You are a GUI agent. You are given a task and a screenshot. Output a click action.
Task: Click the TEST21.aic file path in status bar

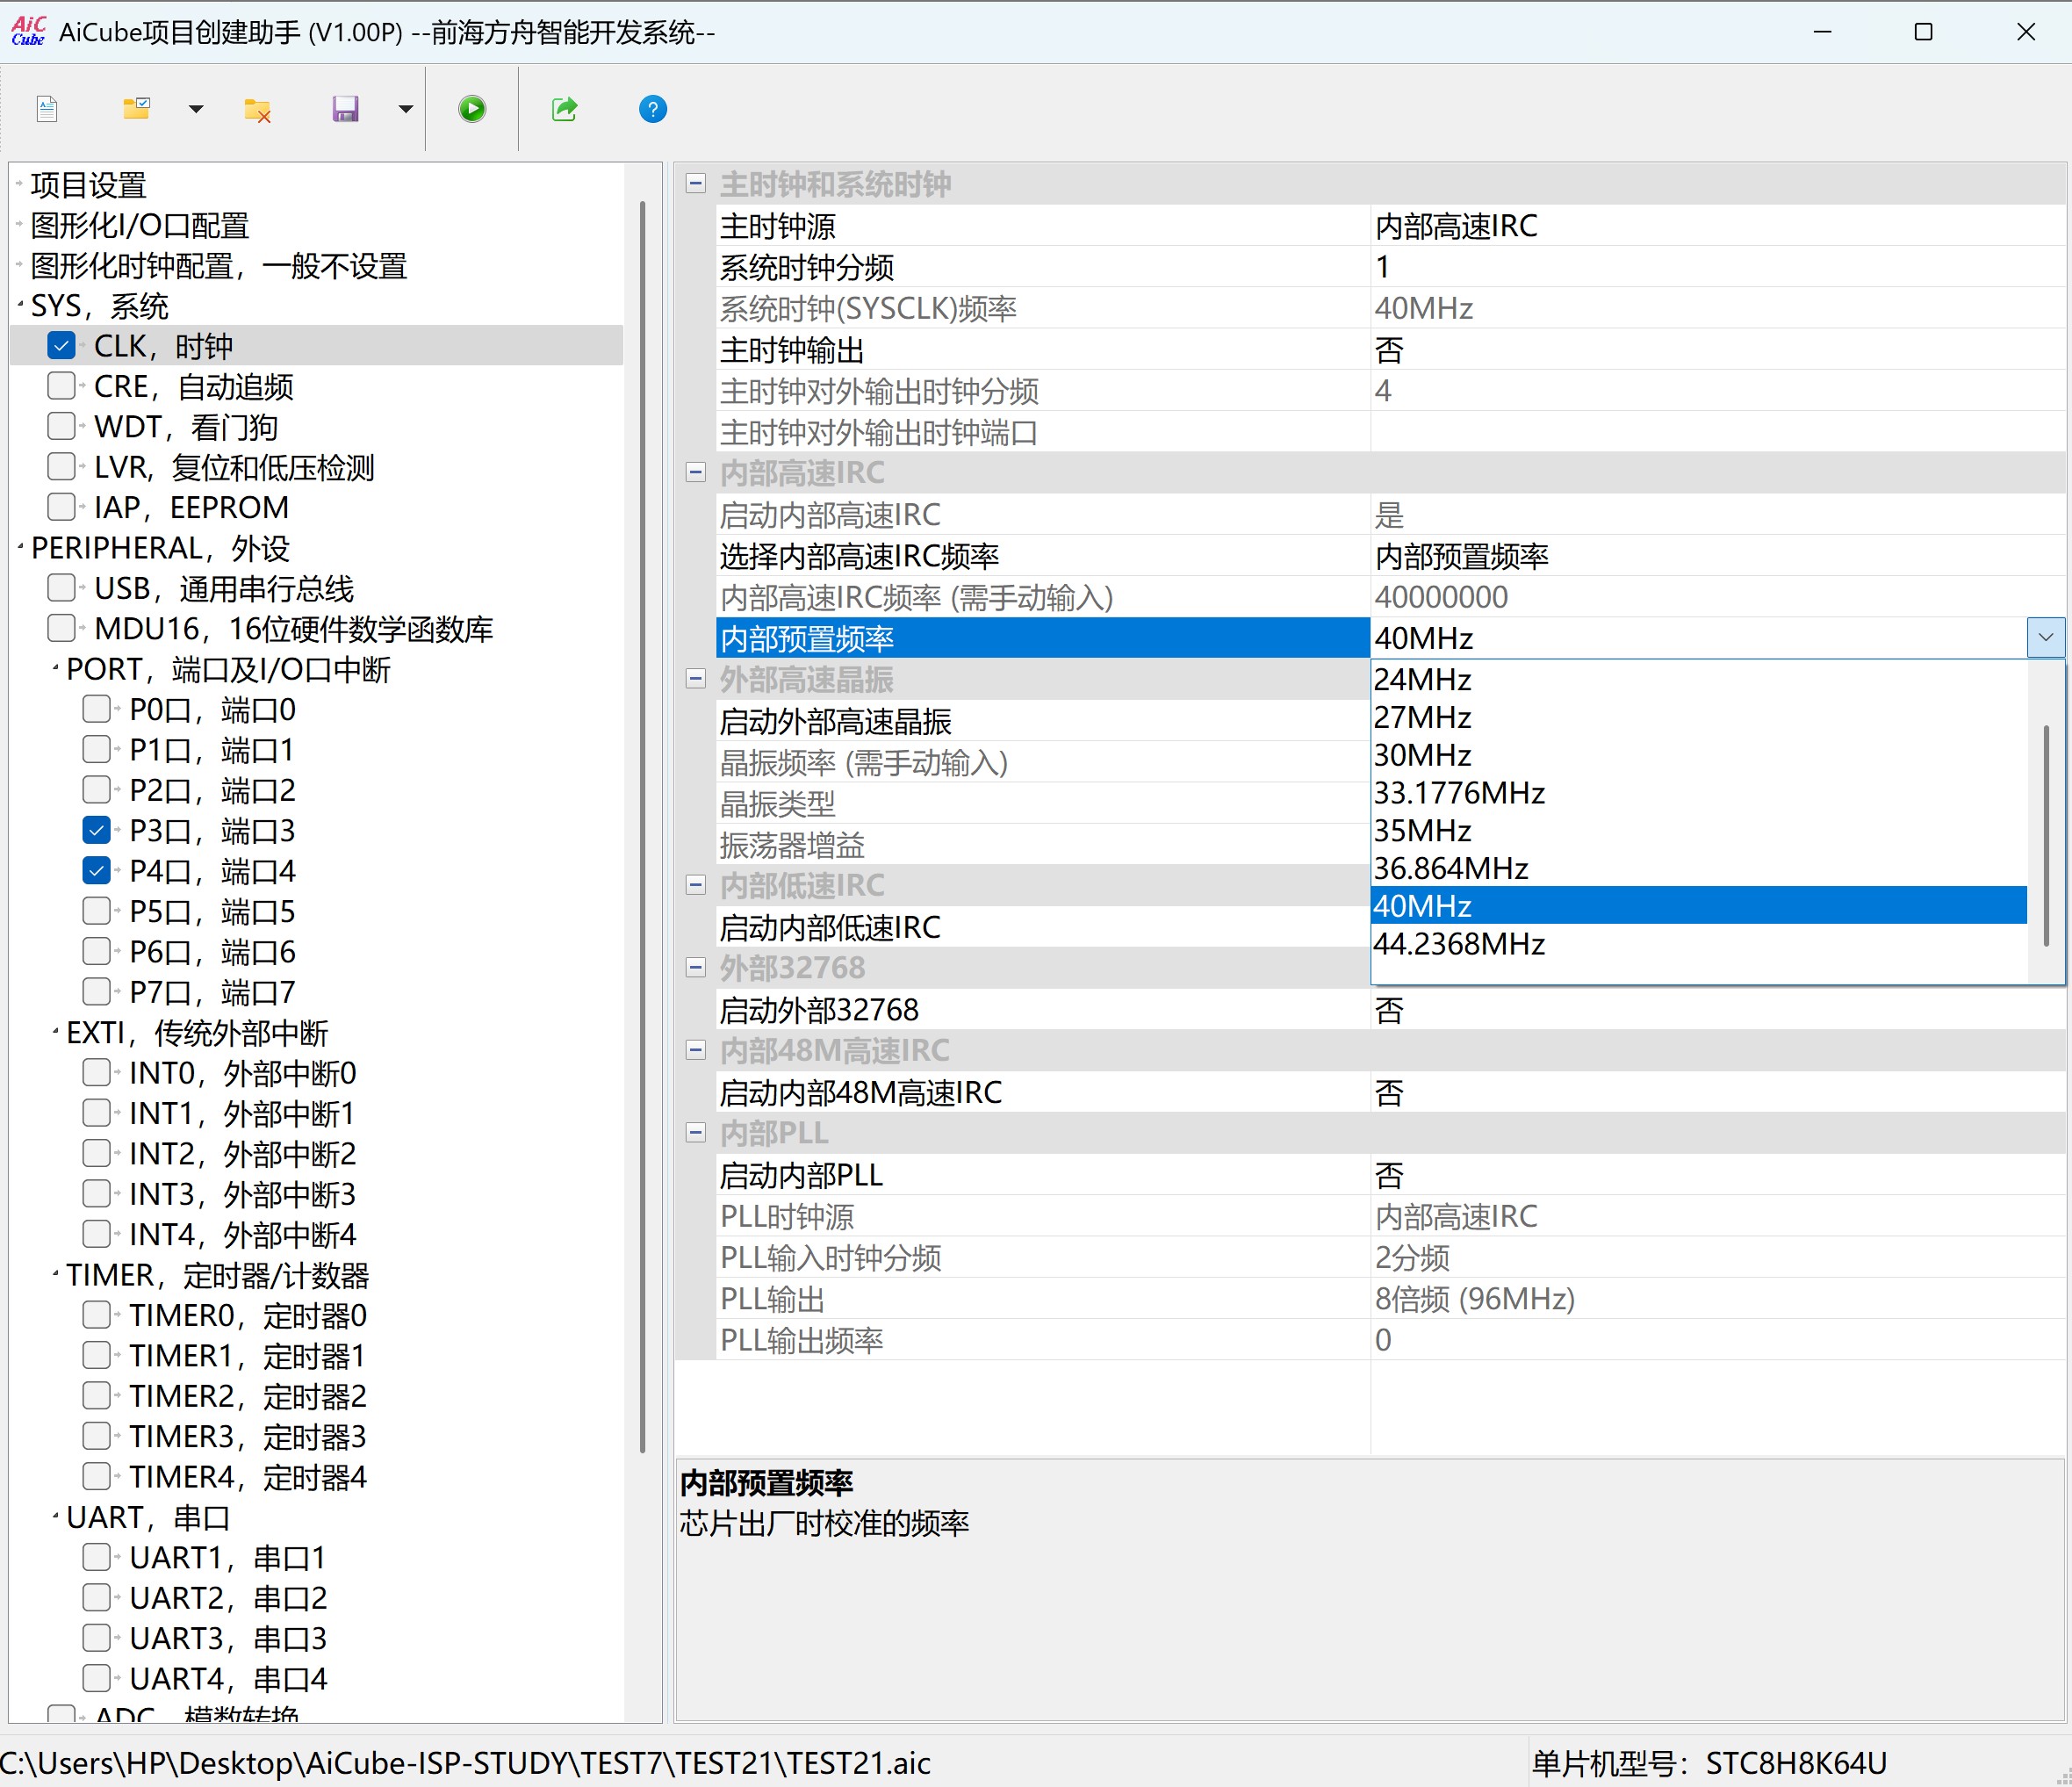465,1763
